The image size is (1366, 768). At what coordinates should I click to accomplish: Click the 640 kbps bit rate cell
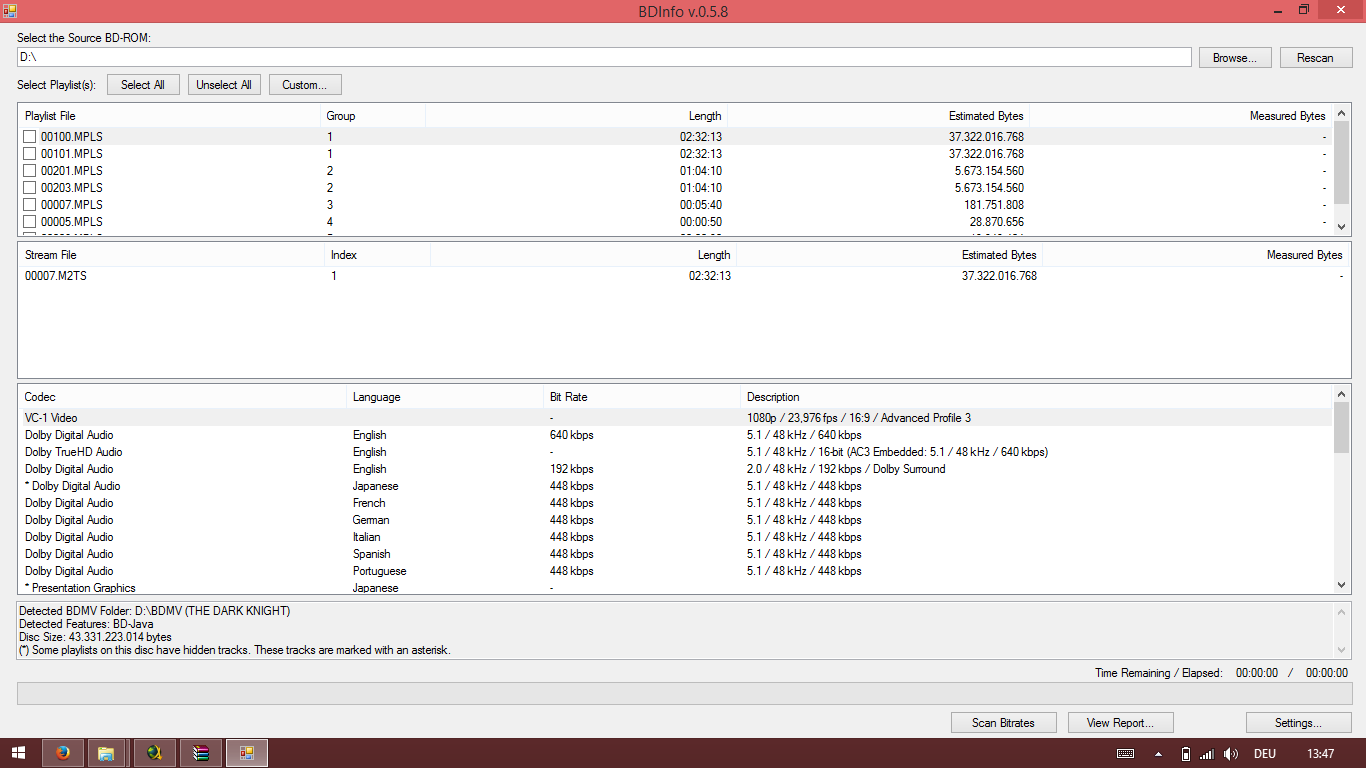(x=571, y=435)
